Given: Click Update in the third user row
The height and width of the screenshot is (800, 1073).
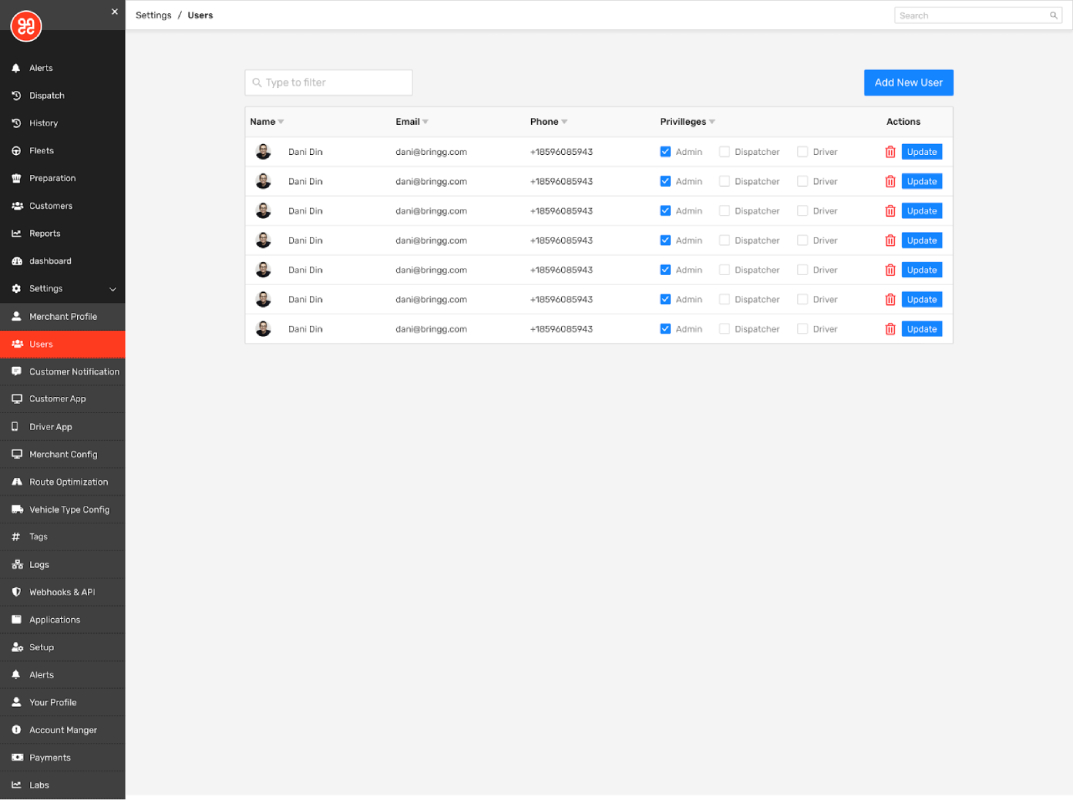Looking at the screenshot, I should [922, 211].
